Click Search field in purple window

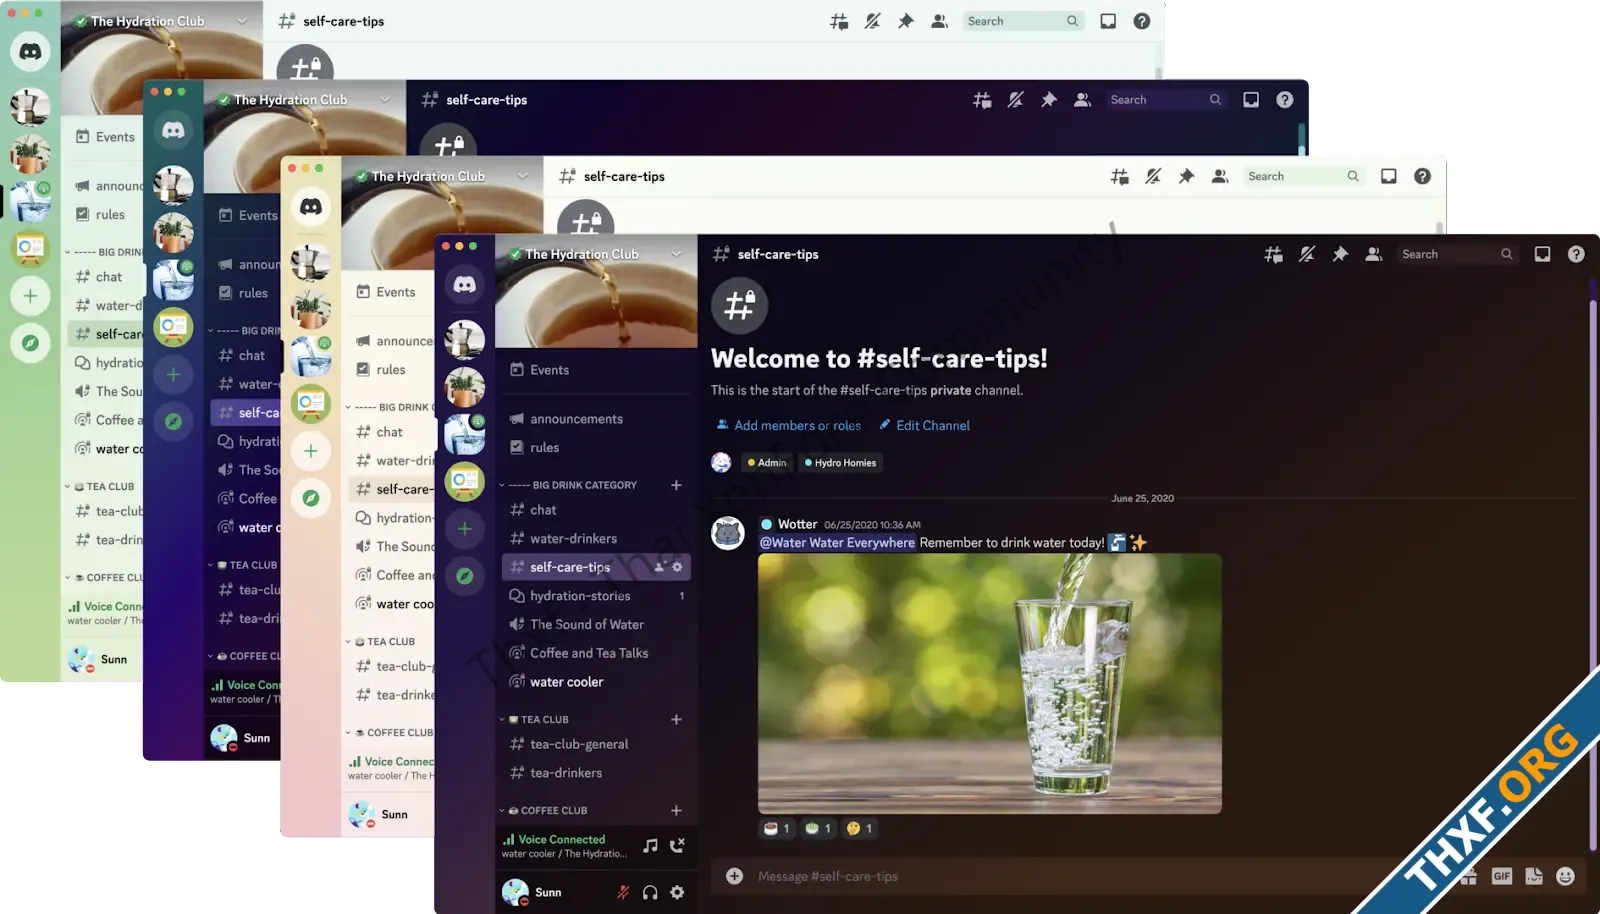point(1167,100)
